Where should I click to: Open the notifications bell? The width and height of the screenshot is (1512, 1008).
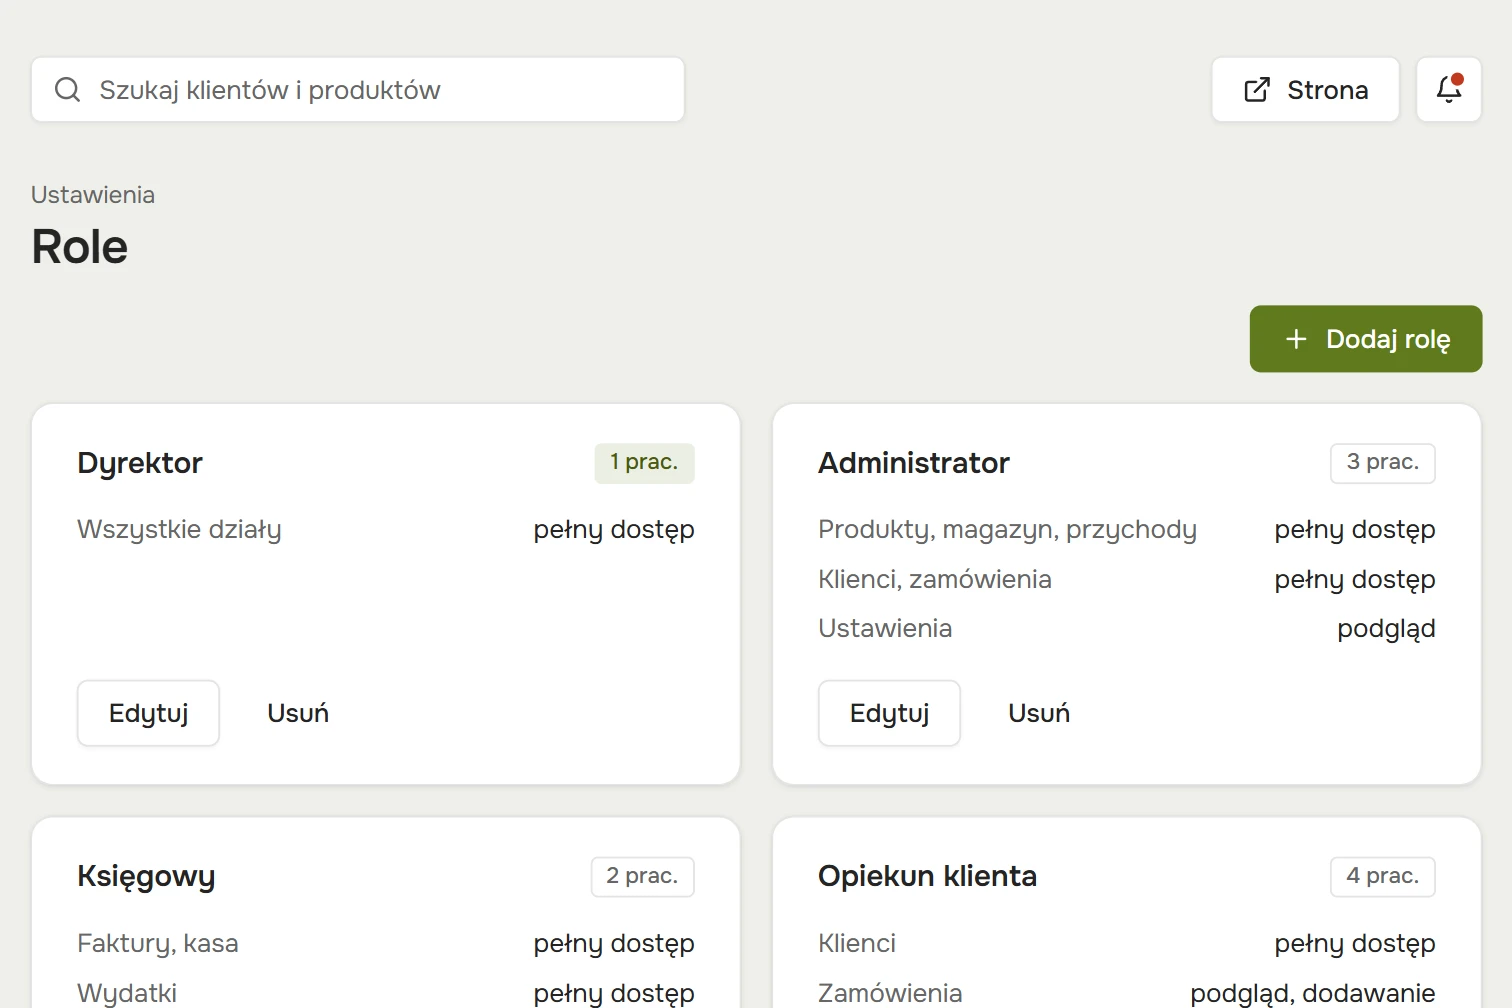(1449, 89)
